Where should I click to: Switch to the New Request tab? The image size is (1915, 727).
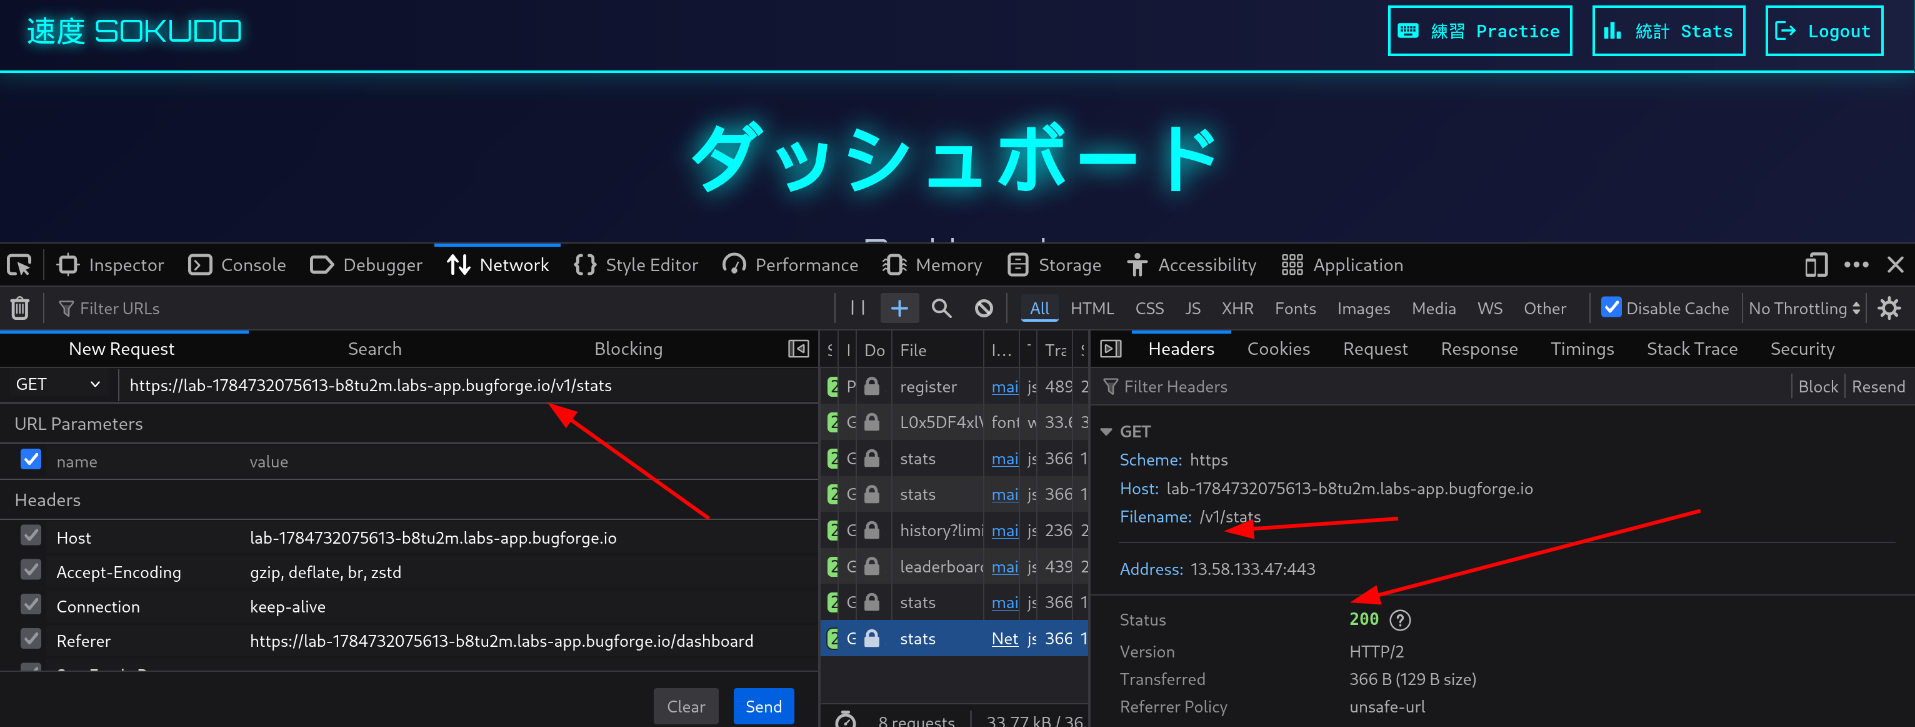click(x=122, y=349)
